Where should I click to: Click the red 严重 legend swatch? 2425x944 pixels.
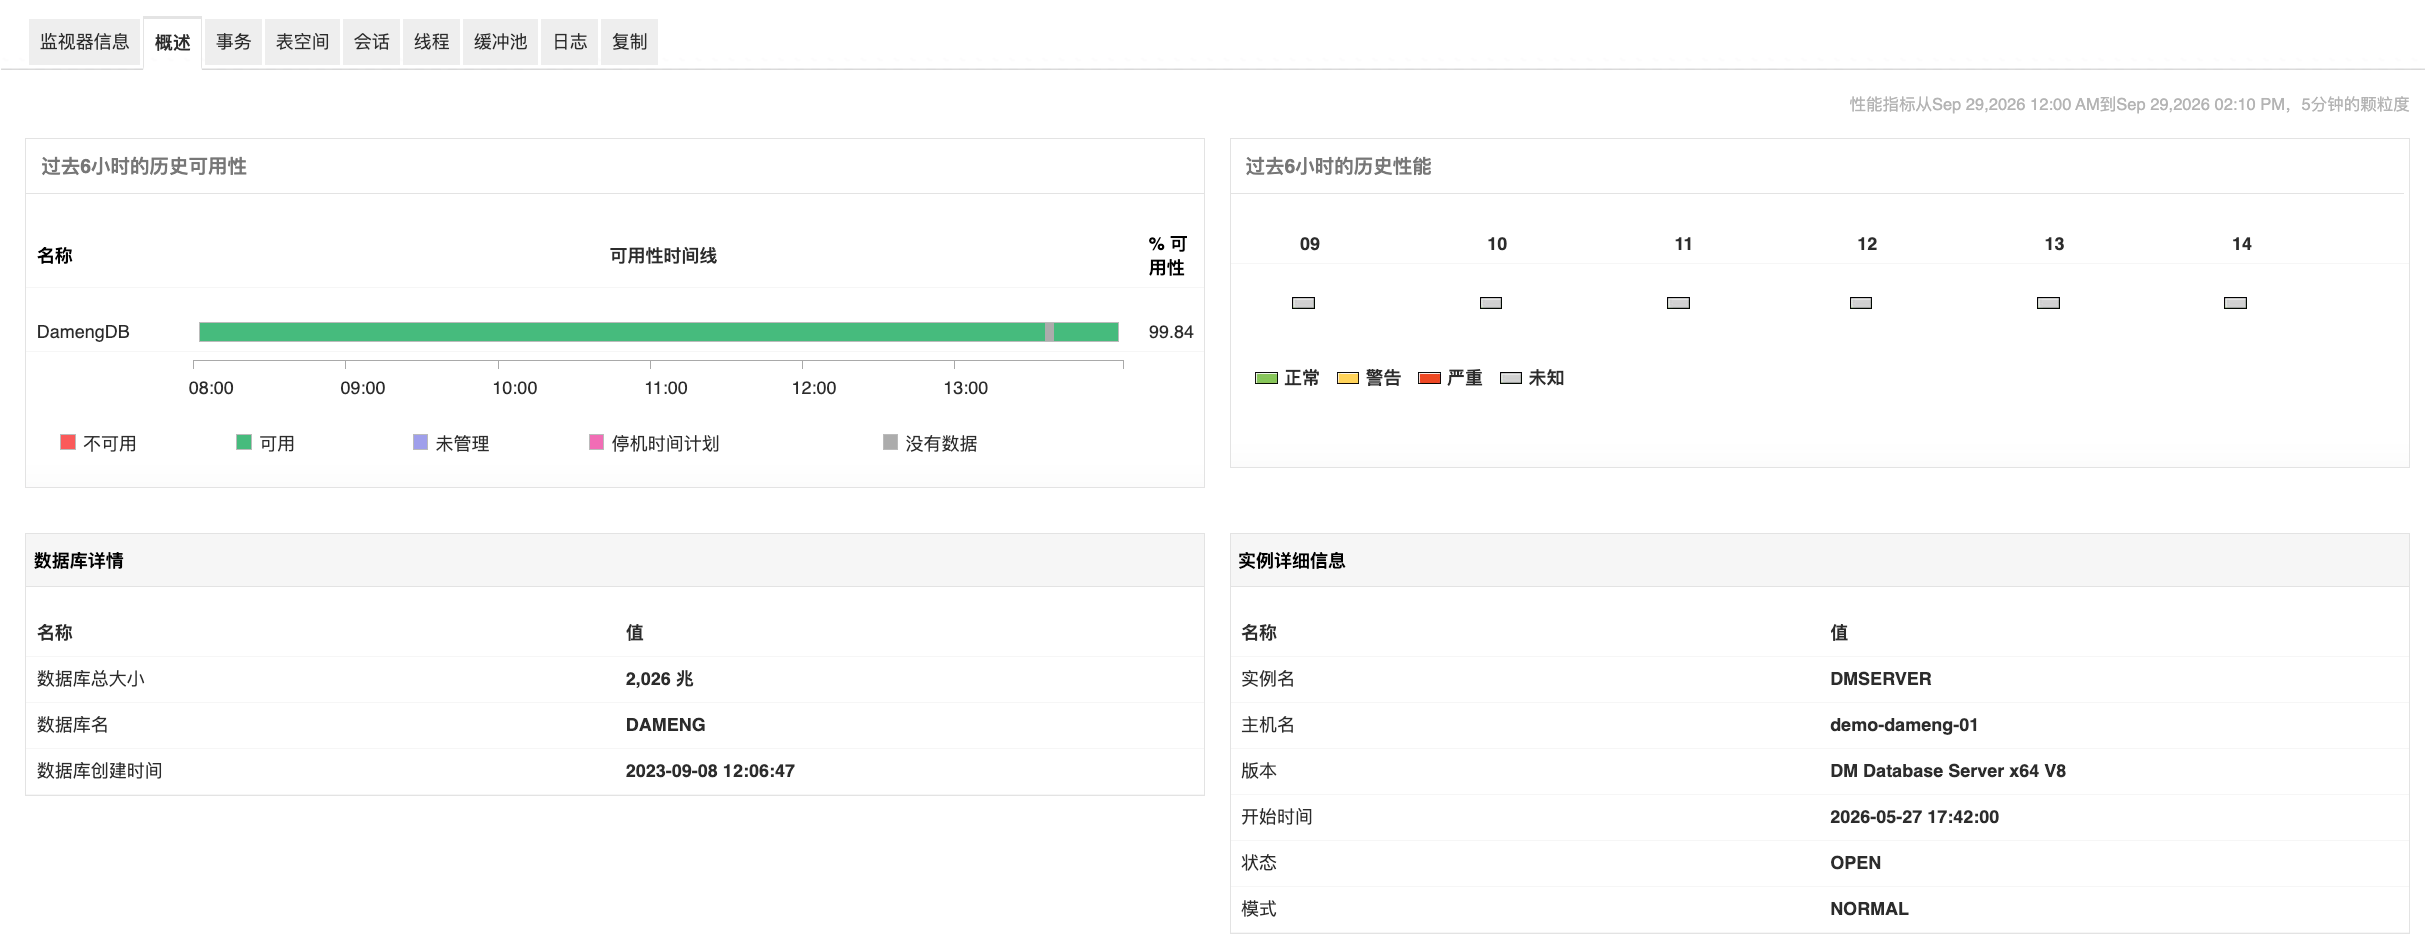click(x=1429, y=378)
